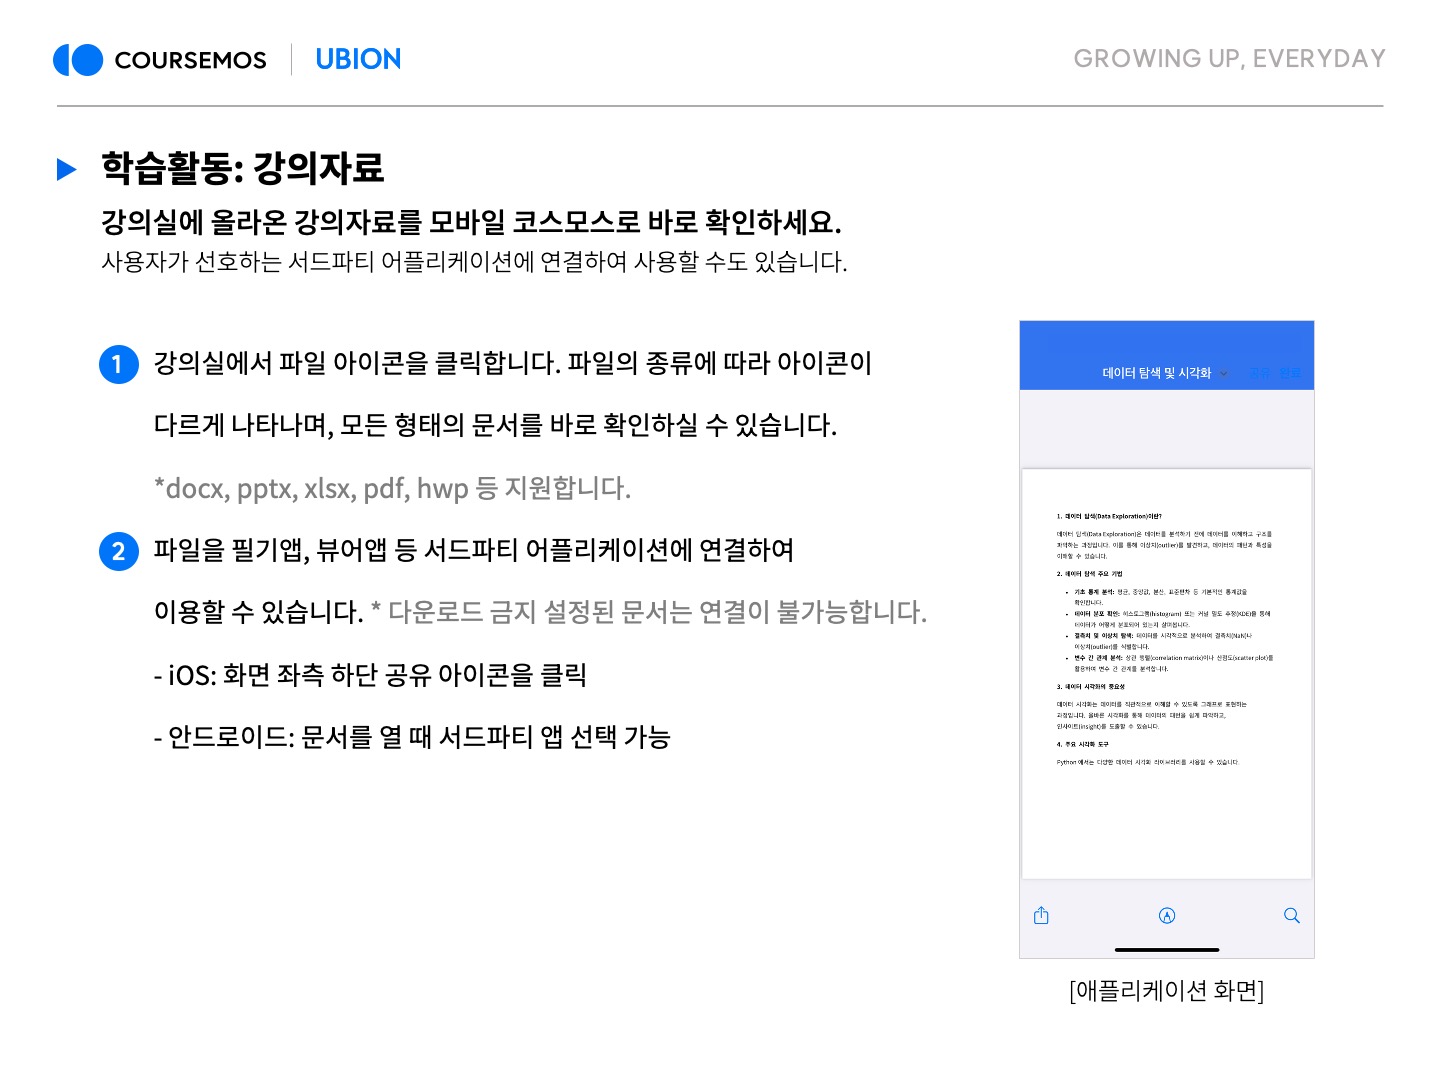Tap the markup pen icon in the bottom toolbar

click(1166, 915)
